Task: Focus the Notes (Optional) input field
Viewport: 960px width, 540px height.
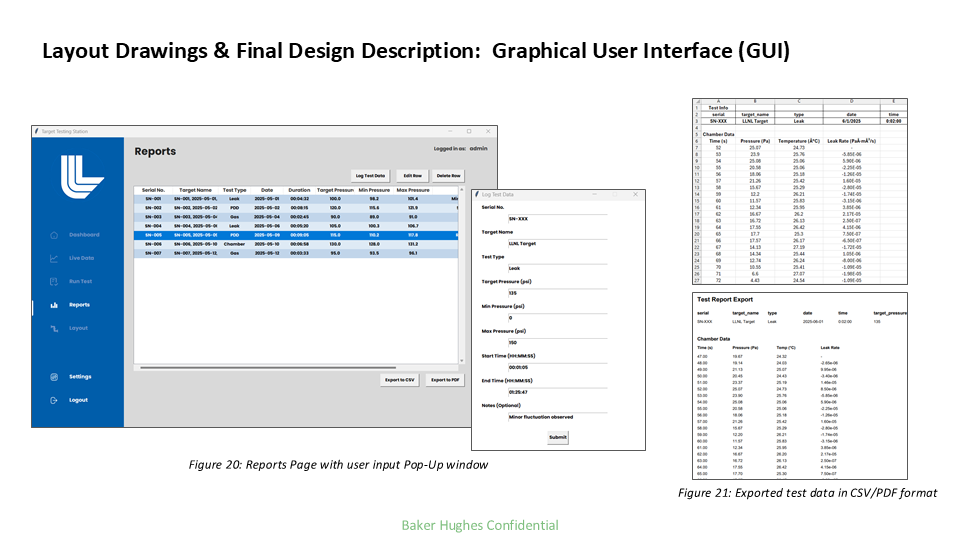Action: click(x=557, y=417)
